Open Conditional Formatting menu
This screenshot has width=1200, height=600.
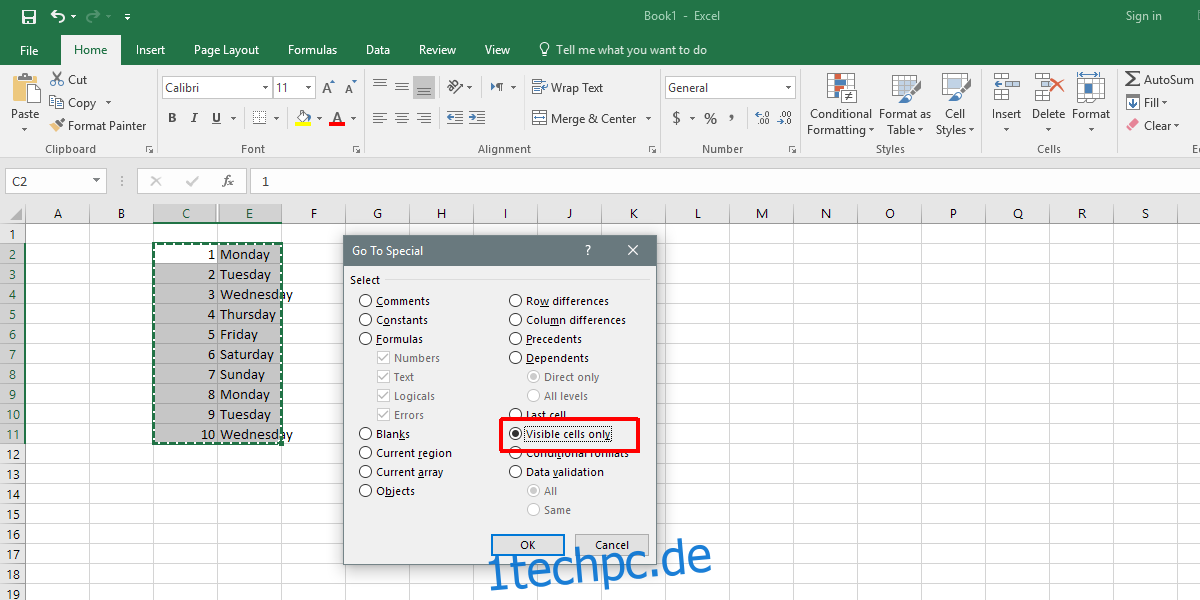[841, 105]
